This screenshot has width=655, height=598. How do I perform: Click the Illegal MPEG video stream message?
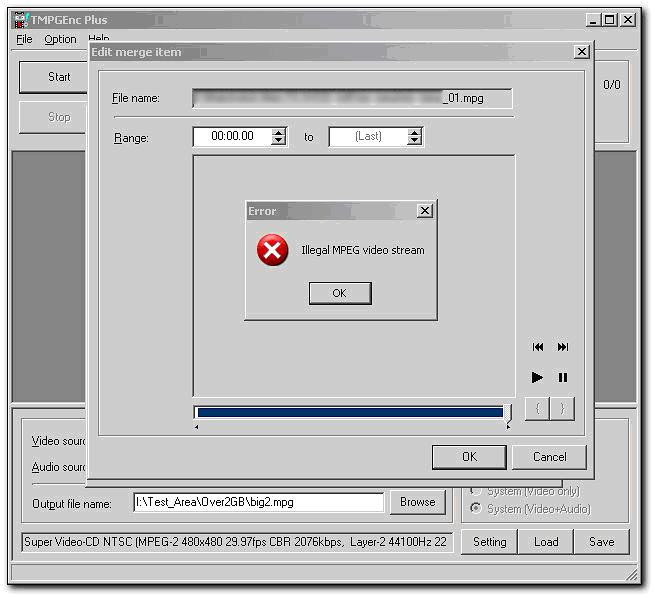click(363, 250)
